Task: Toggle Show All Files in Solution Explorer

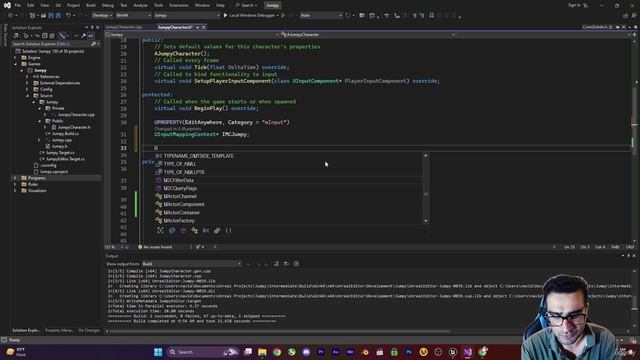Action: [x=52, y=36]
